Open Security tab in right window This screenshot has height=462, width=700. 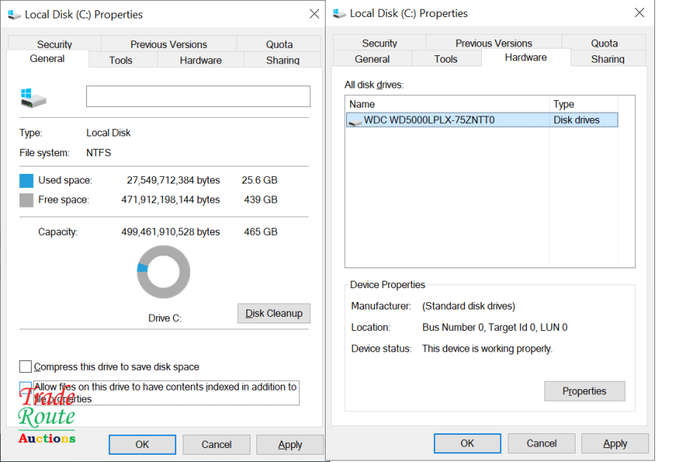click(x=379, y=43)
